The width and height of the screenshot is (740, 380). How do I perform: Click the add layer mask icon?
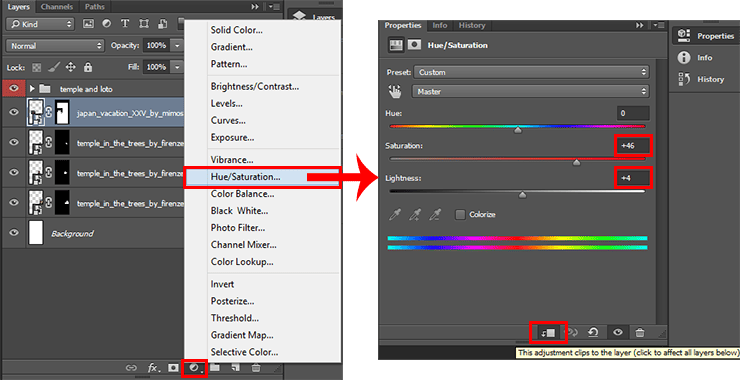pos(173,368)
